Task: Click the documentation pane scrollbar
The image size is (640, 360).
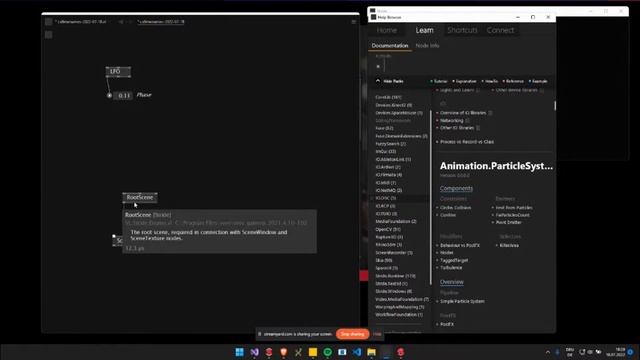Action: click(x=555, y=105)
